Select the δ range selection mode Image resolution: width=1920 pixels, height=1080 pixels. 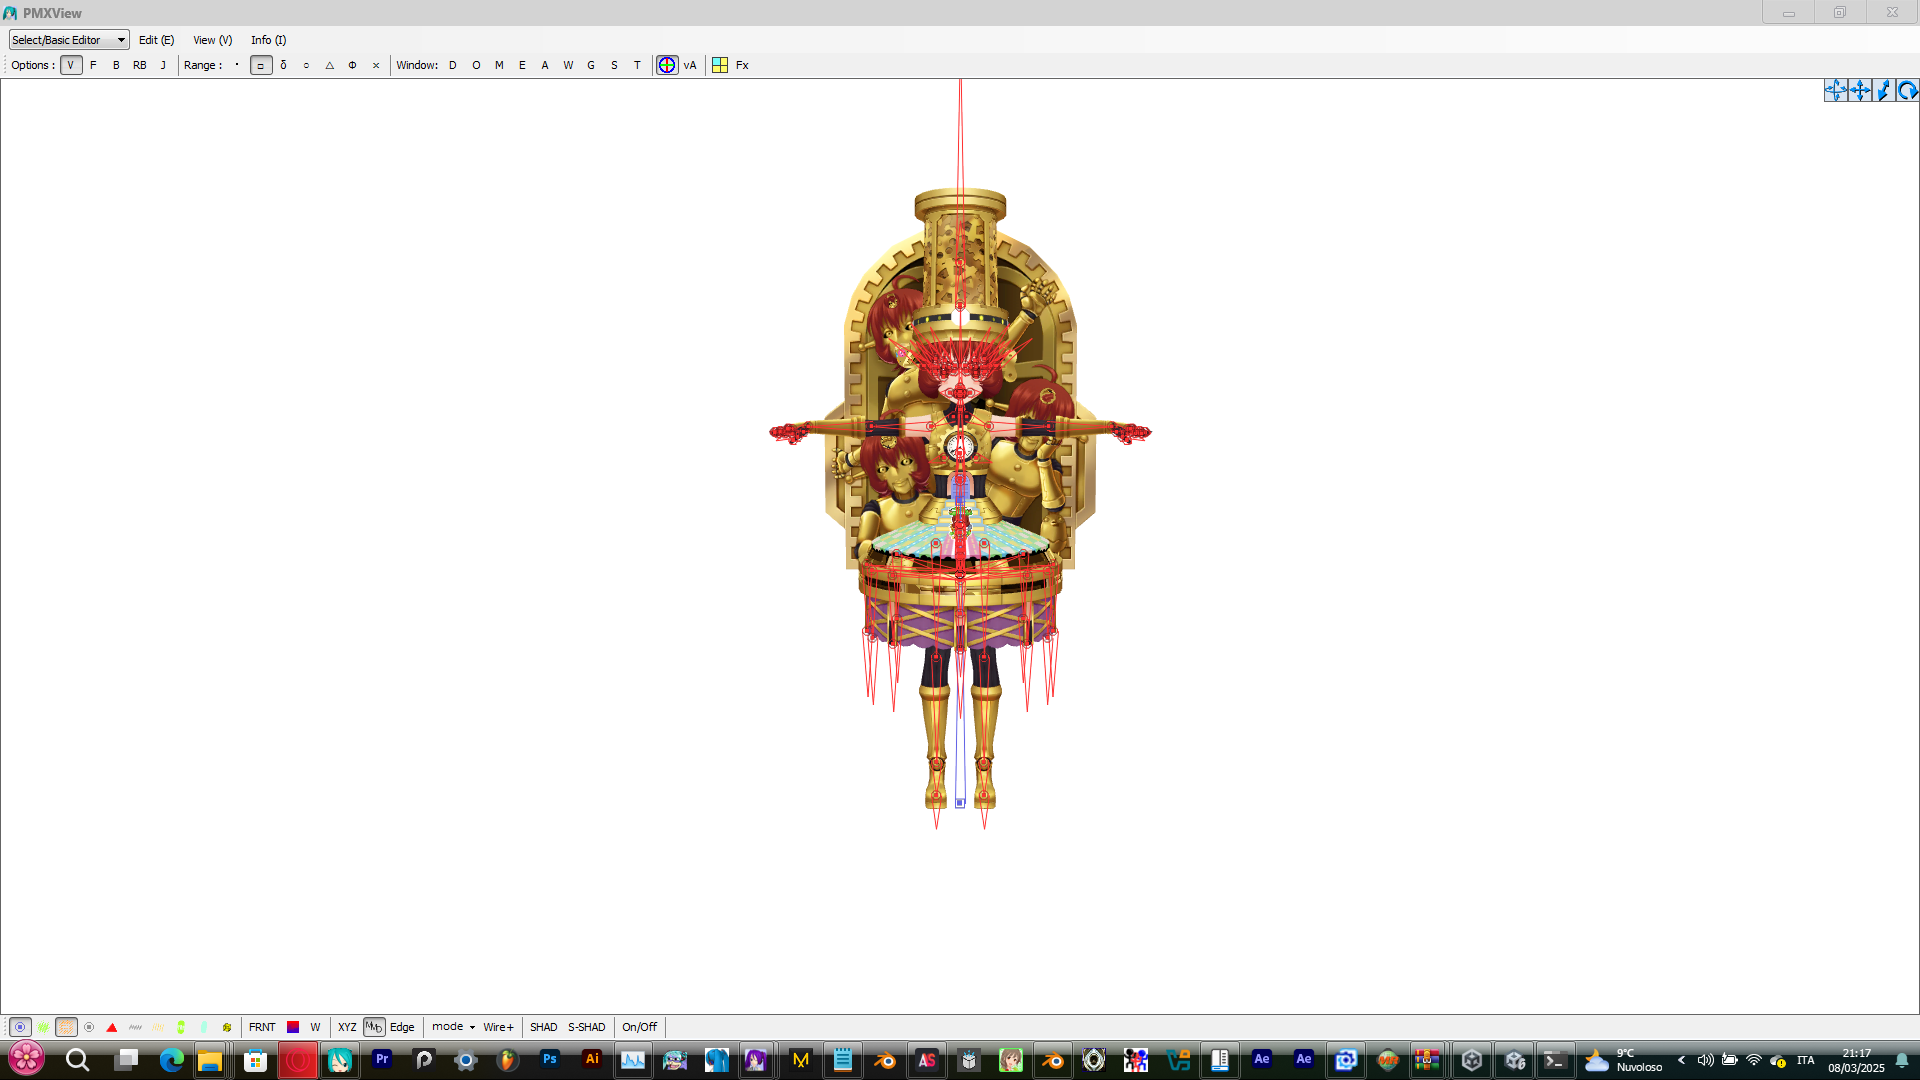[x=284, y=65]
